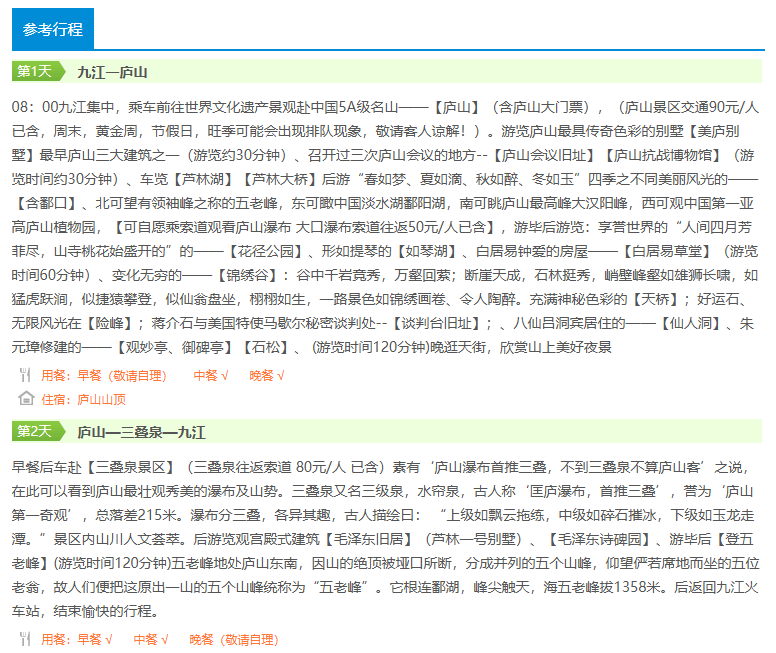Click the text 晚逛天街，欣赏山上美好夜景
This screenshot has width=776, height=653.
[521, 347]
